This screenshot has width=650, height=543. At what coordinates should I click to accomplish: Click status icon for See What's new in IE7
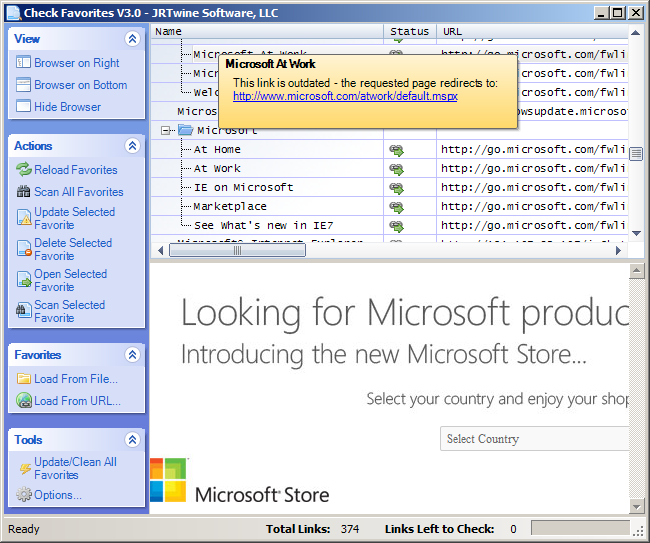coord(396,226)
